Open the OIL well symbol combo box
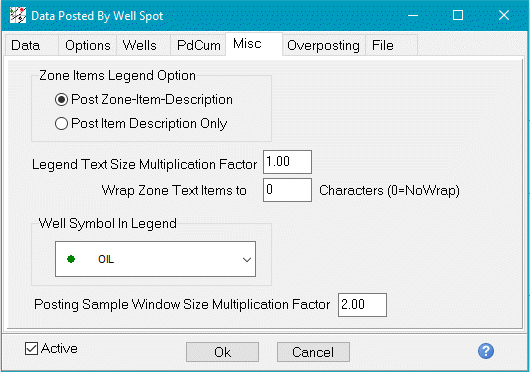 [155, 259]
